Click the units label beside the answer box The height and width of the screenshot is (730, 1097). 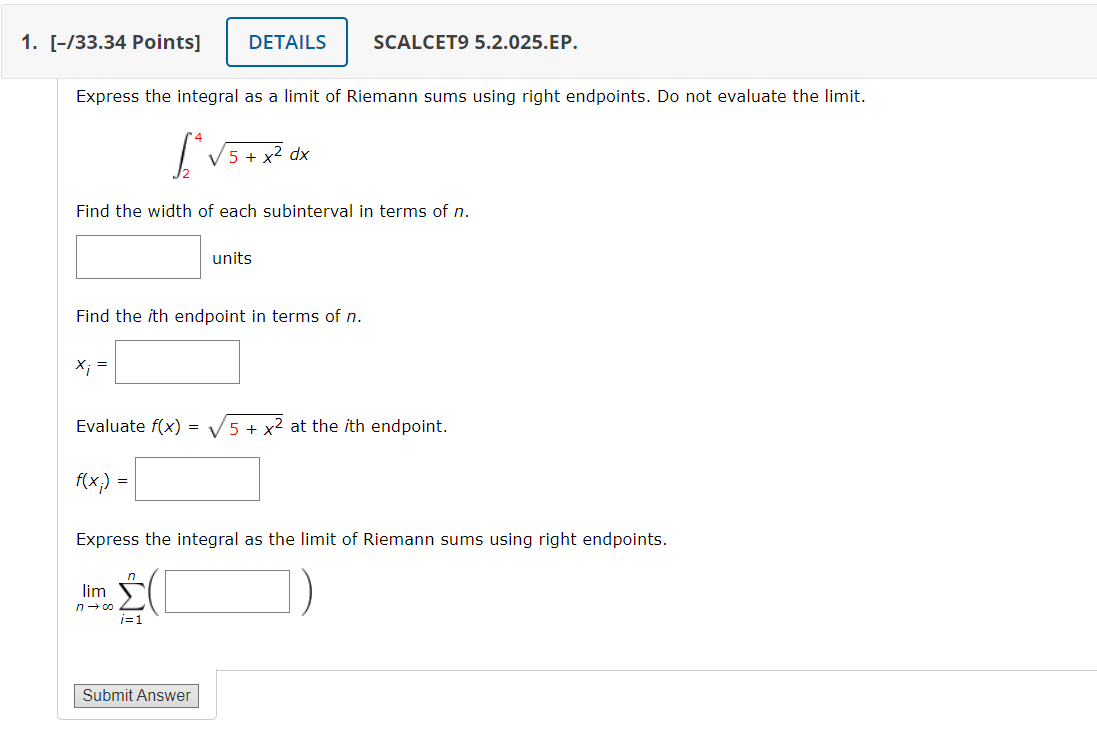point(231,258)
